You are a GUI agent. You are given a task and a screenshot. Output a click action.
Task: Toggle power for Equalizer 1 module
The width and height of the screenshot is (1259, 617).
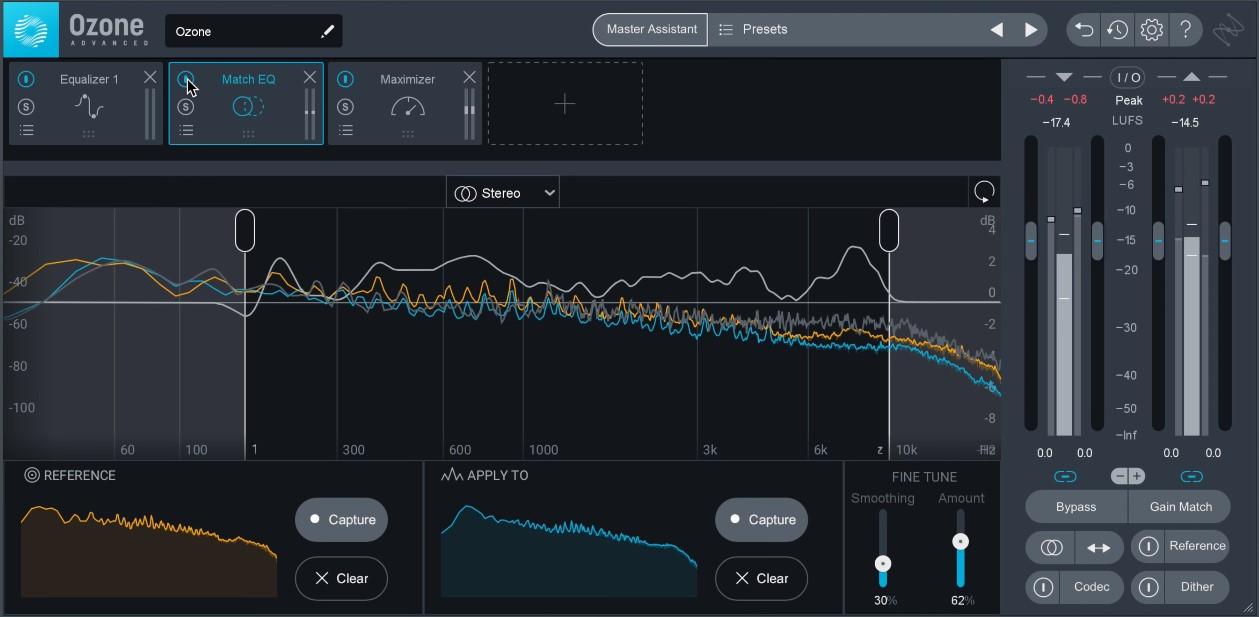pos(27,79)
